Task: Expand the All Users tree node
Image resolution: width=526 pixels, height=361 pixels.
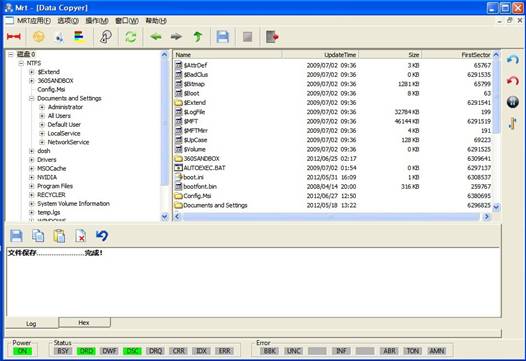Action: pos(42,116)
